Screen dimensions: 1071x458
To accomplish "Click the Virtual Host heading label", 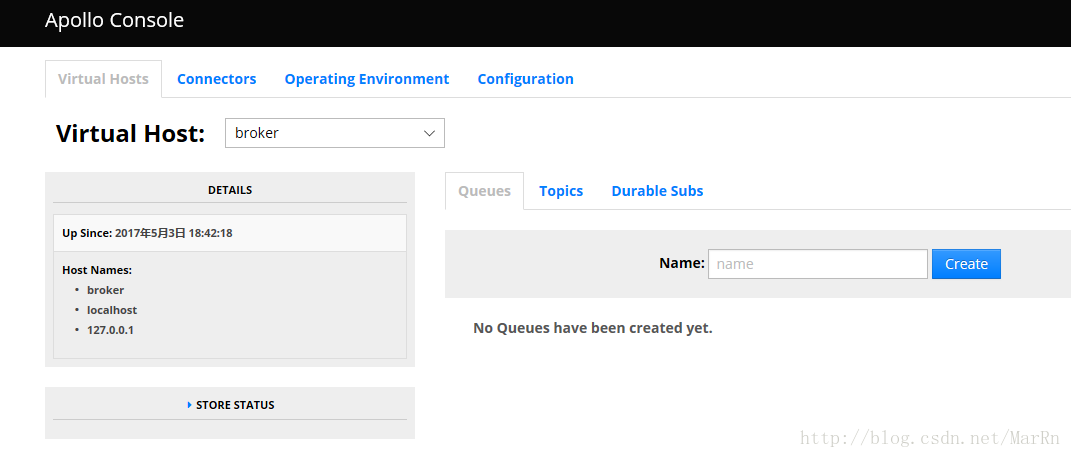I will [x=130, y=133].
